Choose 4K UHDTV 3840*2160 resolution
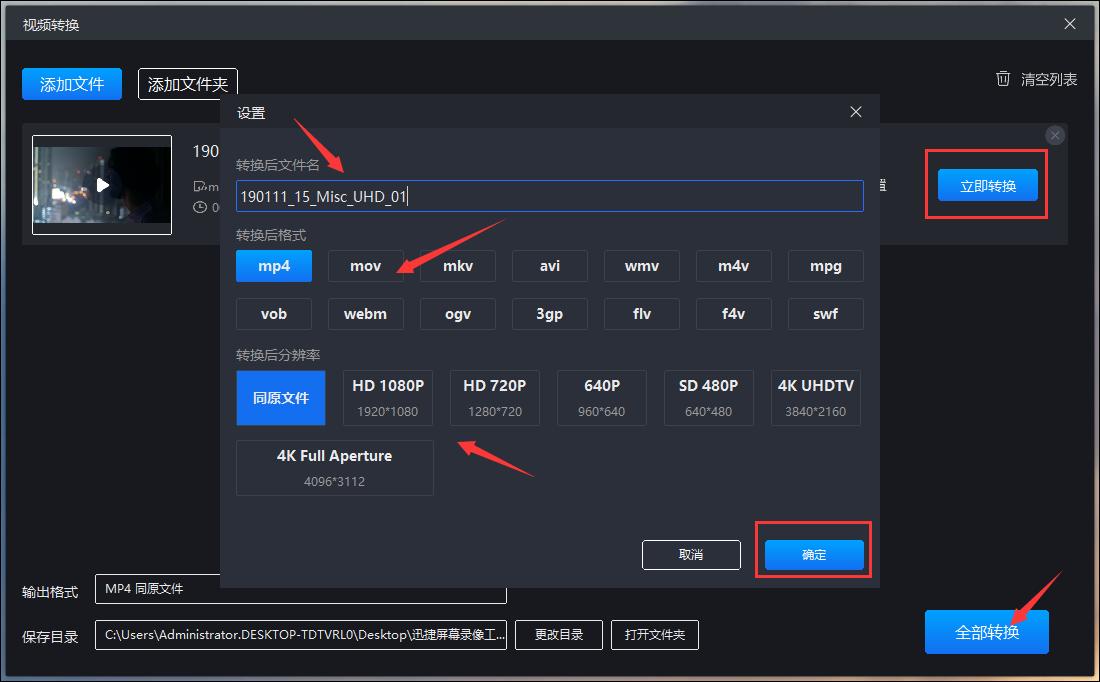The image size is (1100, 682). (x=815, y=397)
